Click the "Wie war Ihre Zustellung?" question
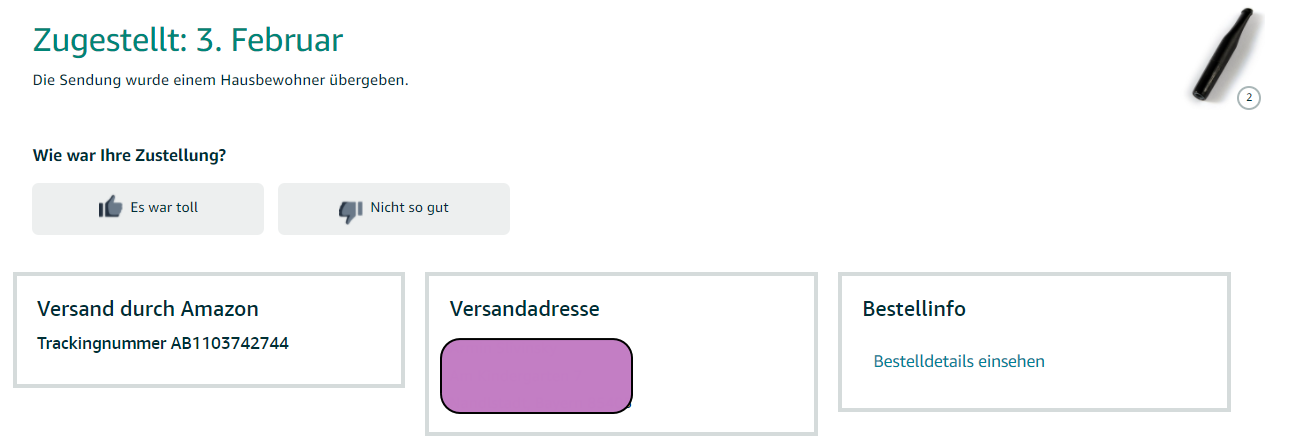1302x443 pixels. tap(129, 155)
